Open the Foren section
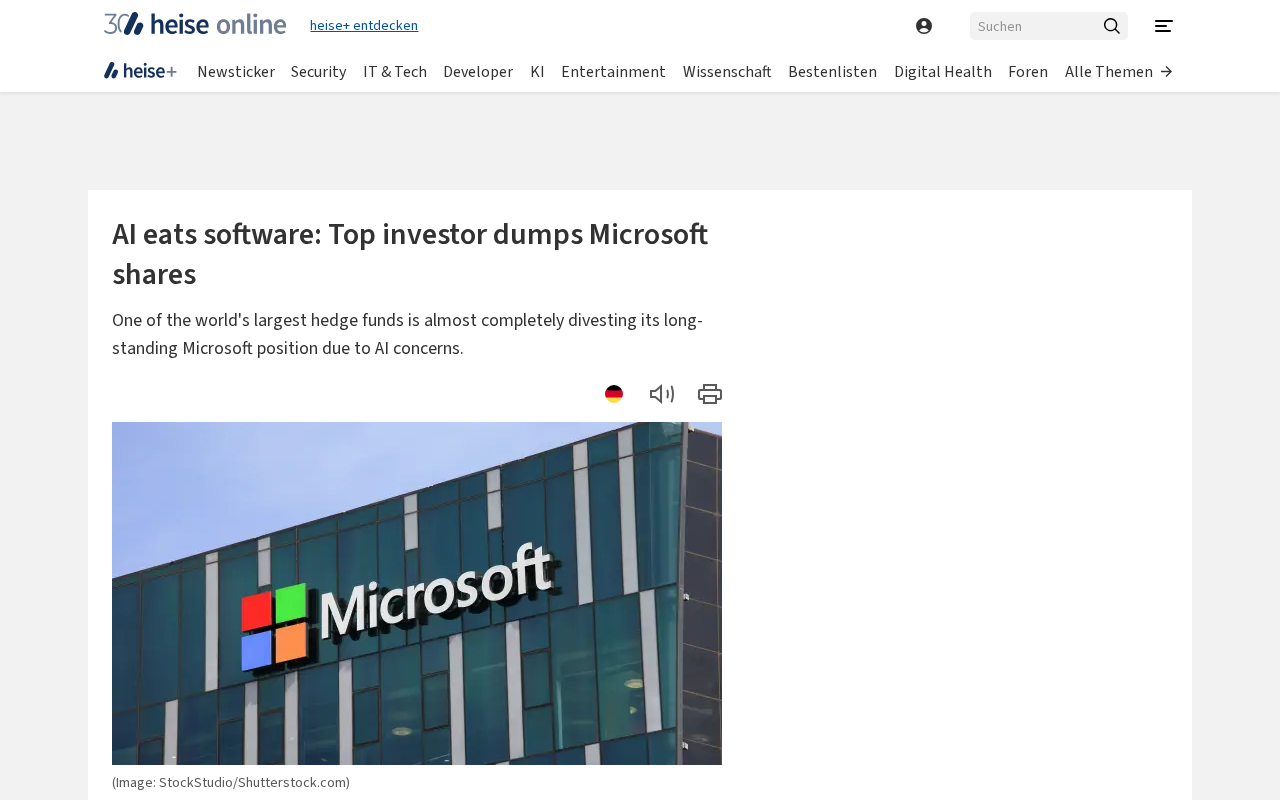1280x800 pixels. pyautogui.click(x=1028, y=72)
